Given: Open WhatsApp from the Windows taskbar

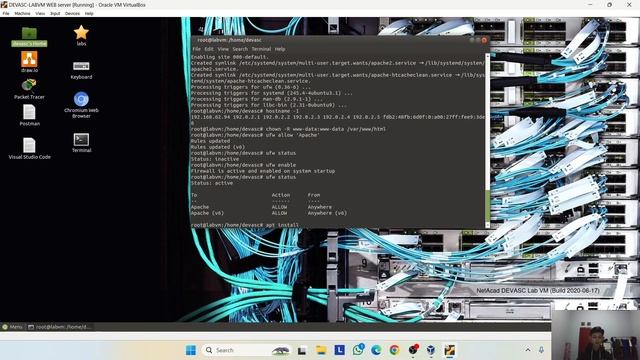Looking at the screenshot, I should (x=358, y=350).
